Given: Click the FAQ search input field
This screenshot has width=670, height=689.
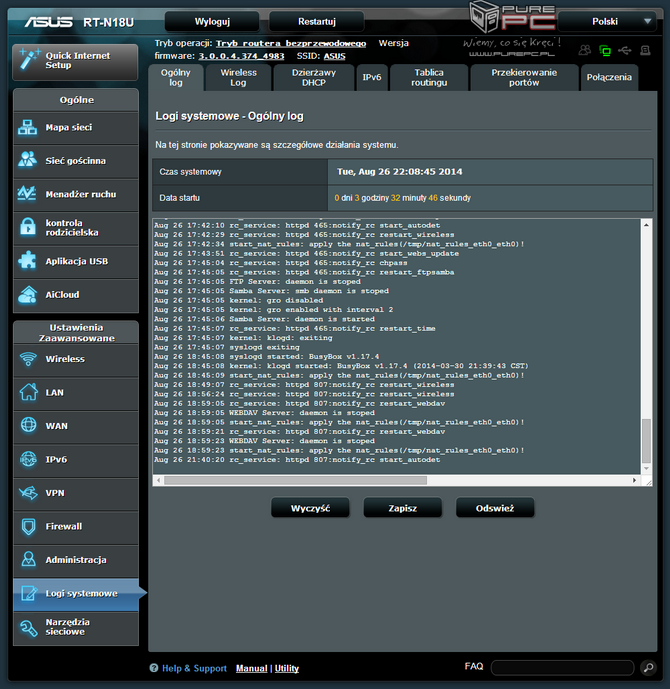Looking at the screenshot, I should 562,668.
